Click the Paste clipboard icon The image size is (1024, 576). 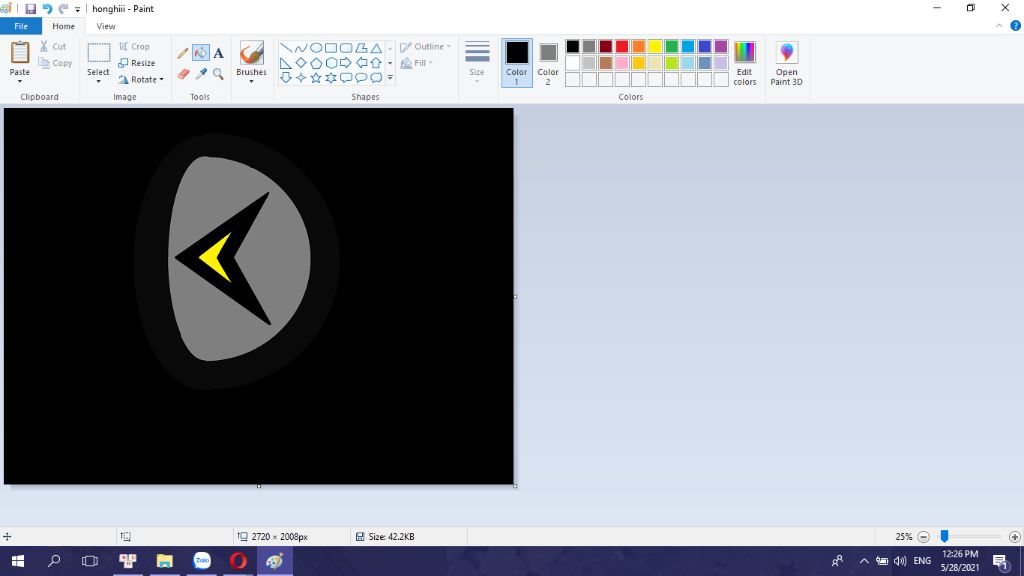[x=20, y=52]
